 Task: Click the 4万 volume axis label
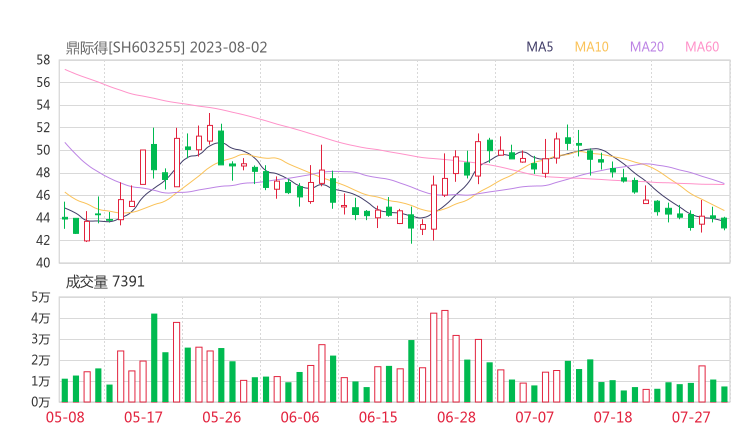(x=41, y=318)
